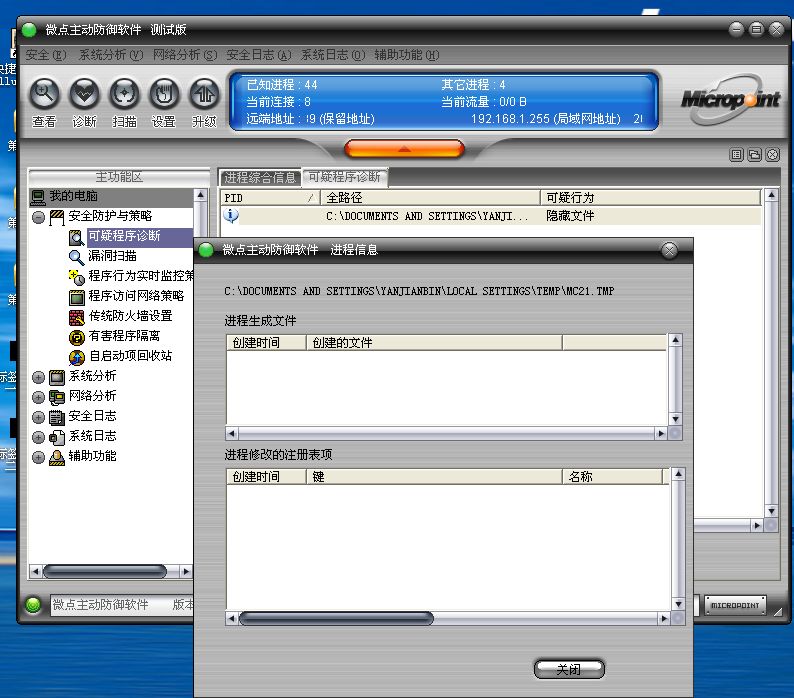The height and width of the screenshot is (698, 794).
Task: Switch to the 可疑程序诊断 tab
Action: [345, 177]
